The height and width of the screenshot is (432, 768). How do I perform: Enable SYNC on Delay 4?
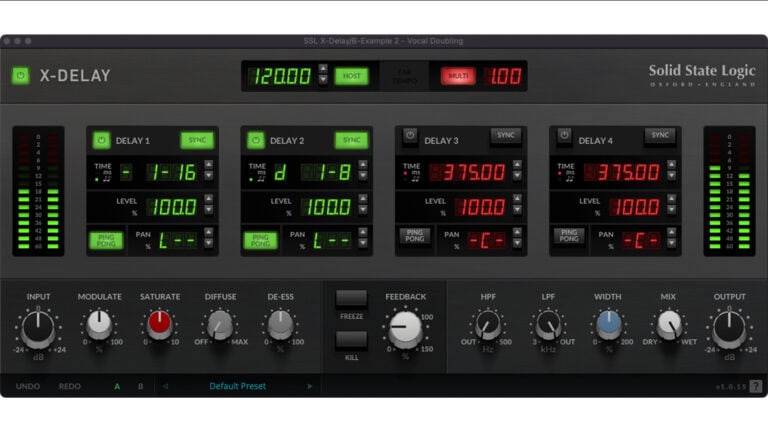[x=660, y=135]
